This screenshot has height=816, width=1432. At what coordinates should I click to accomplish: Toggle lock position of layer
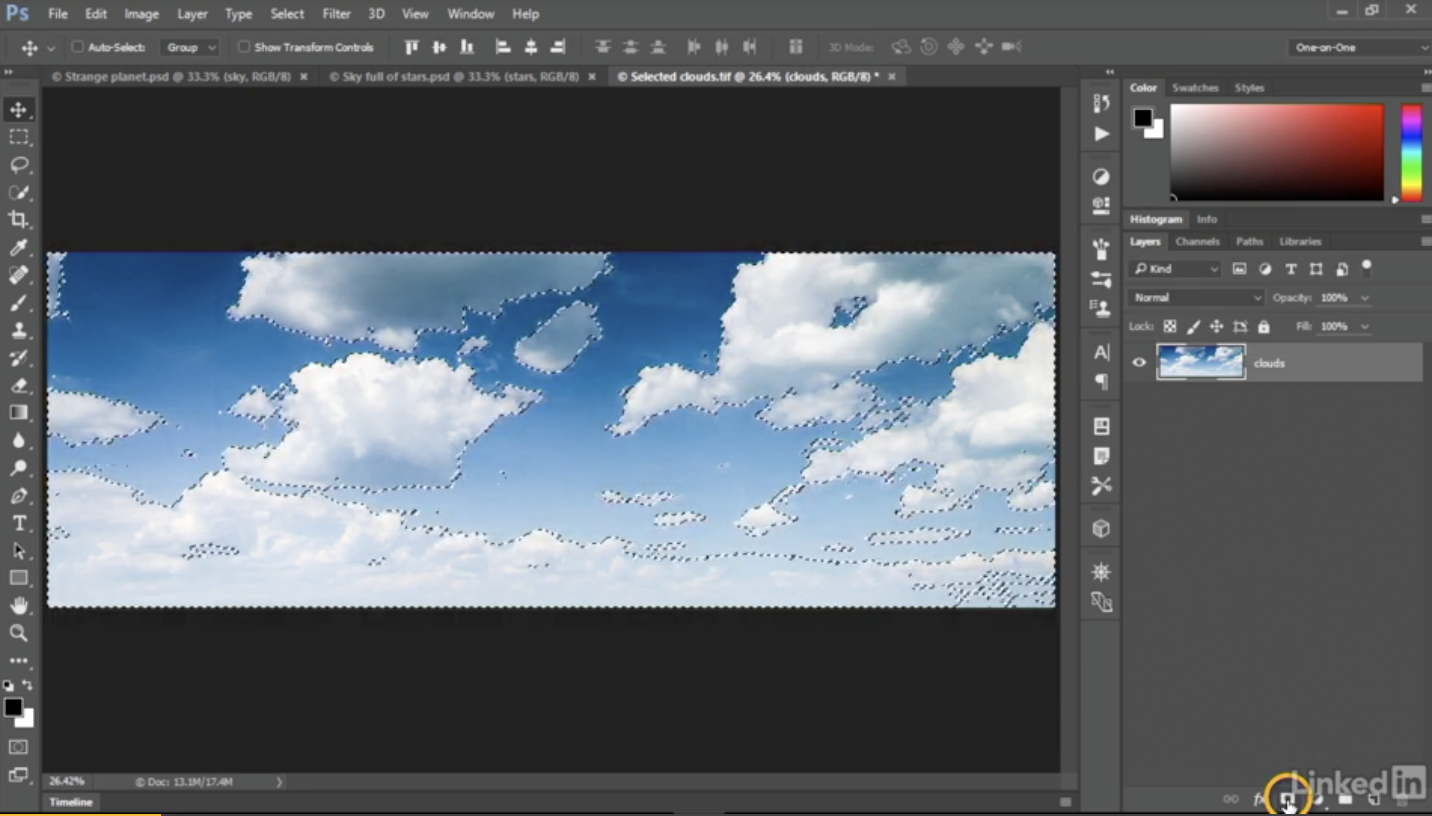(x=1216, y=327)
